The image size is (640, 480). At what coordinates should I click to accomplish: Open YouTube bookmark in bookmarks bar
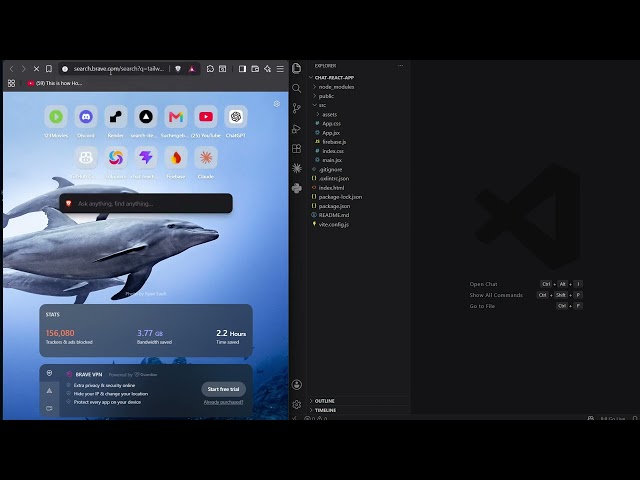click(x=55, y=83)
